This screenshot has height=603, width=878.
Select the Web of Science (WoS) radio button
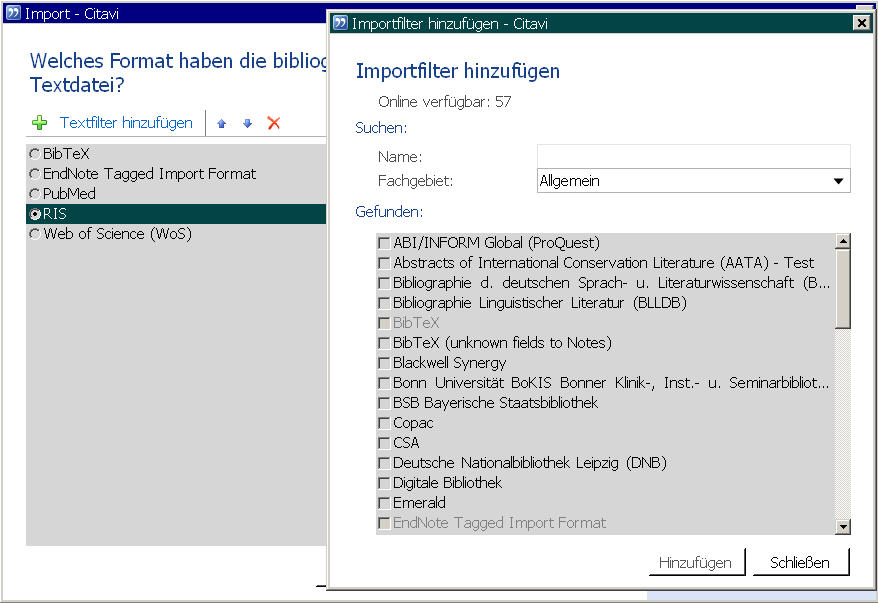pyautogui.click(x=35, y=234)
